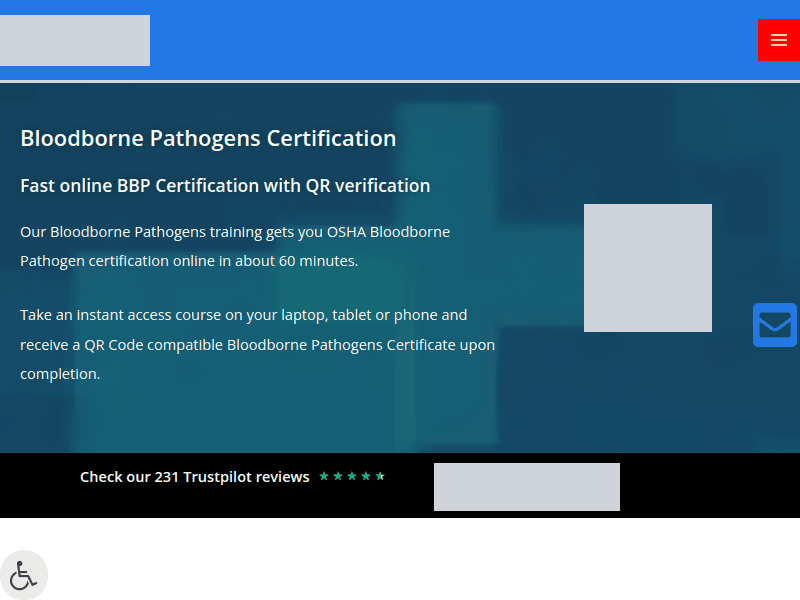Select the Bloodborne Pathogens Certification heading
This screenshot has height=600, width=800.
[x=208, y=138]
